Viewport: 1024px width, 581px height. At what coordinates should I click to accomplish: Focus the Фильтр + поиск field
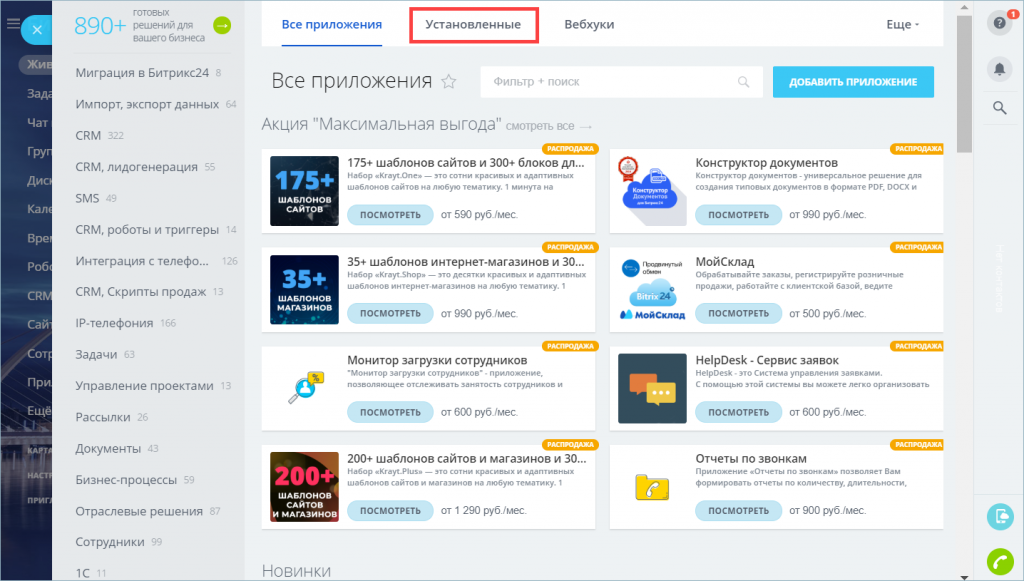[621, 82]
